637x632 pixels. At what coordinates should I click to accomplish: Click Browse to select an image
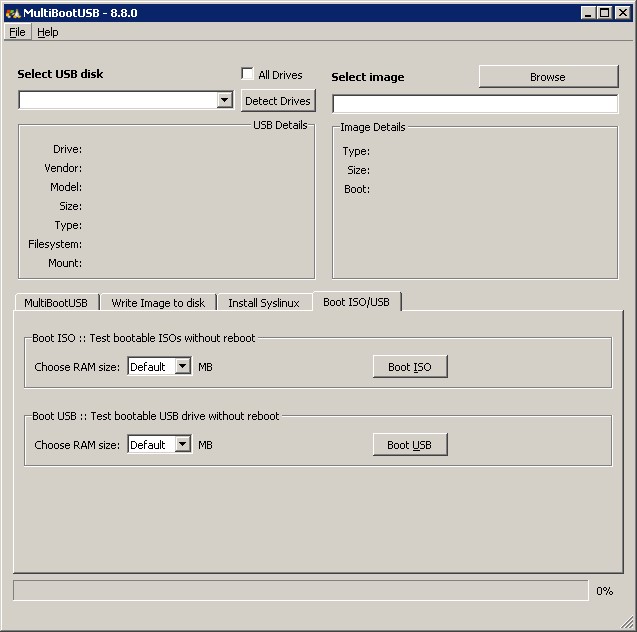pyautogui.click(x=548, y=77)
